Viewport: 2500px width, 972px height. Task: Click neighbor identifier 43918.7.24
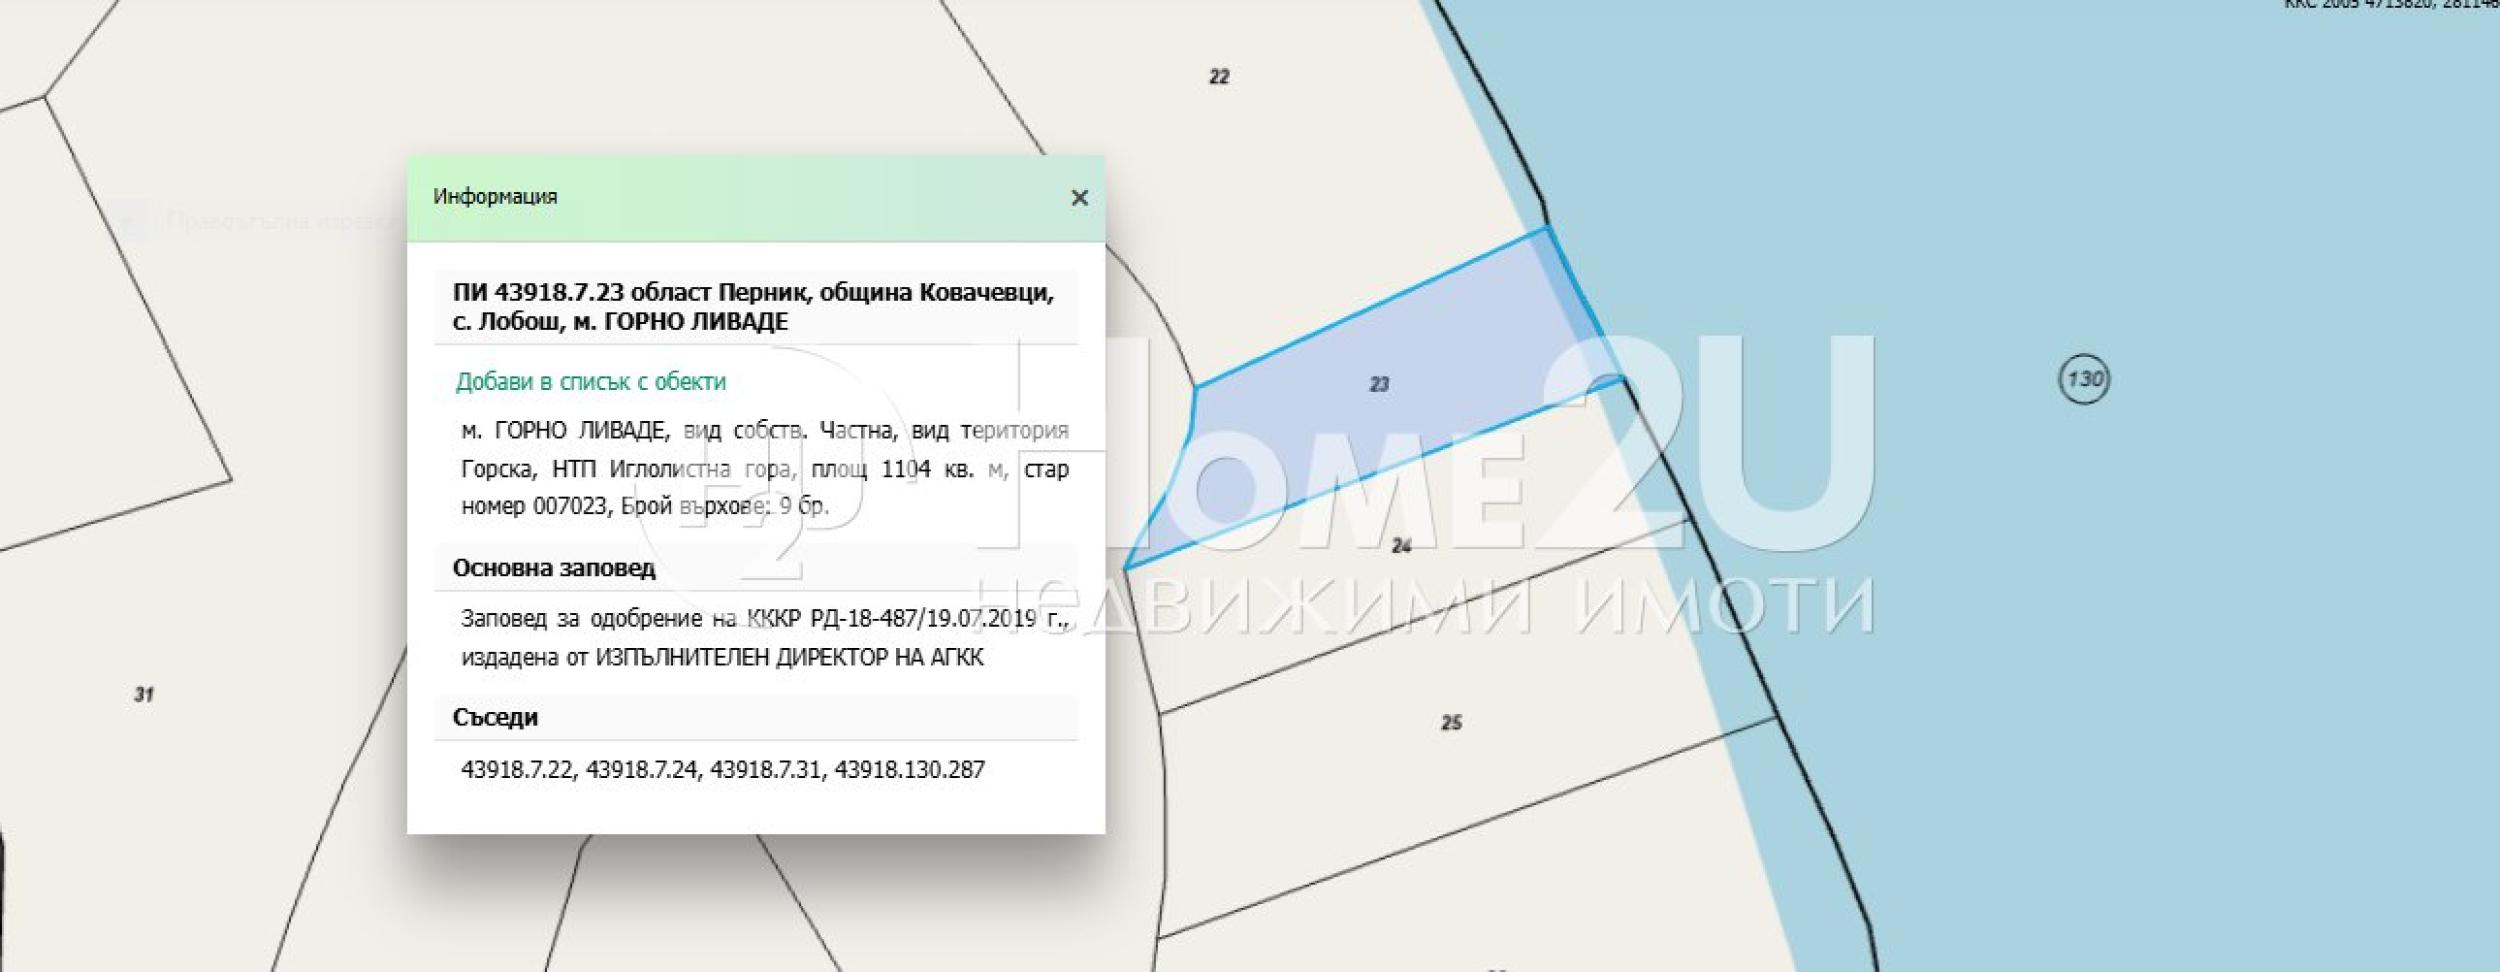[x=642, y=770]
